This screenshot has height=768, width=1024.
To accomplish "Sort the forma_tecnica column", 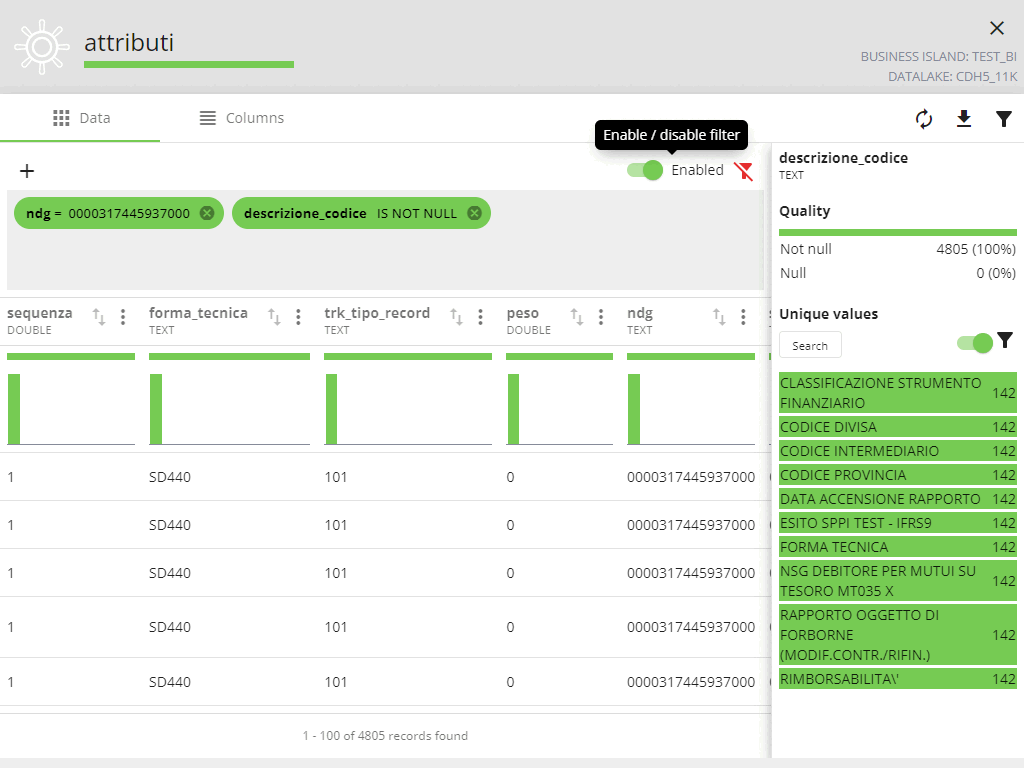I will pyautogui.click(x=274, y=317).
